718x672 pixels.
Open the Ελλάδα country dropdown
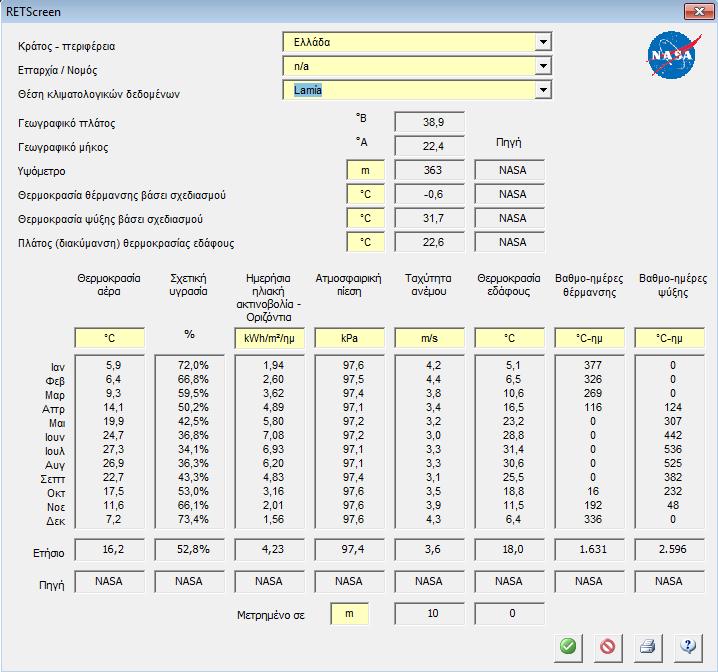[543, 42]
